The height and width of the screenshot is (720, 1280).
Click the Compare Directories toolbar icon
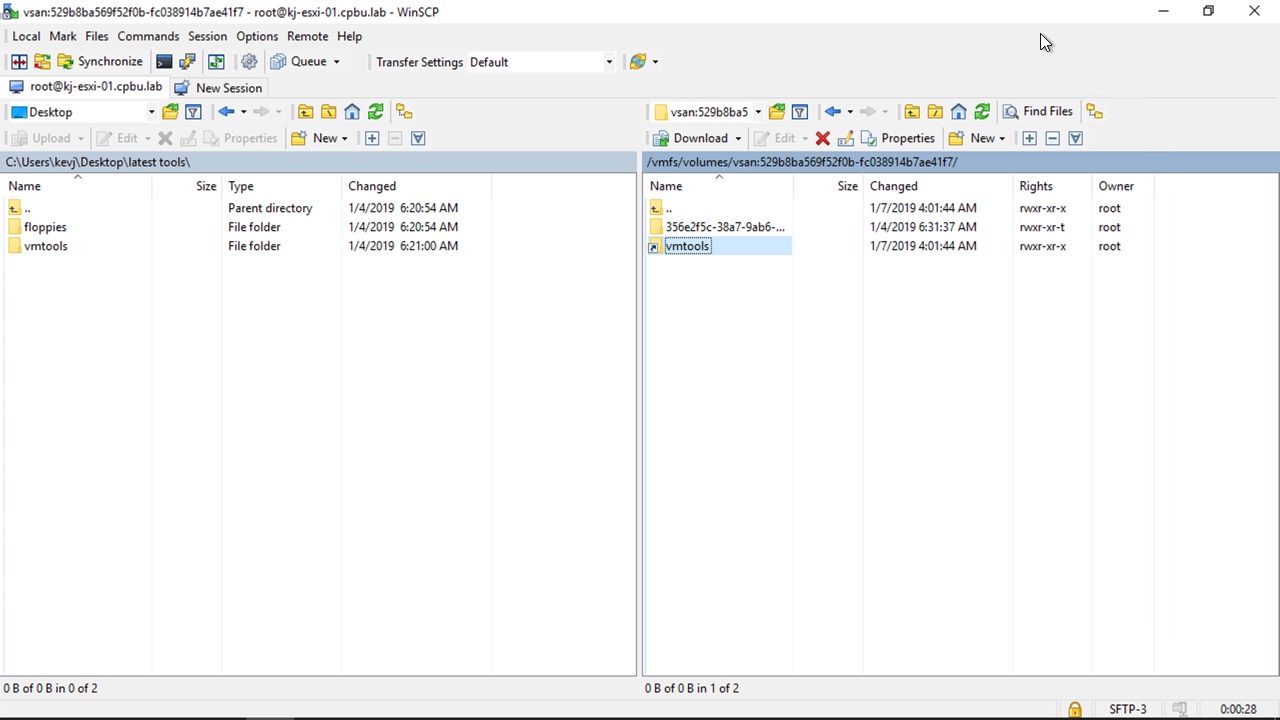point(19,62)
